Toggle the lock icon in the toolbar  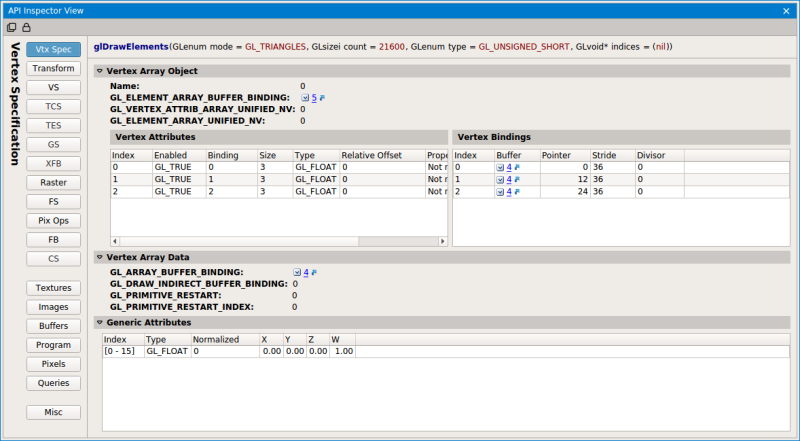26,28
